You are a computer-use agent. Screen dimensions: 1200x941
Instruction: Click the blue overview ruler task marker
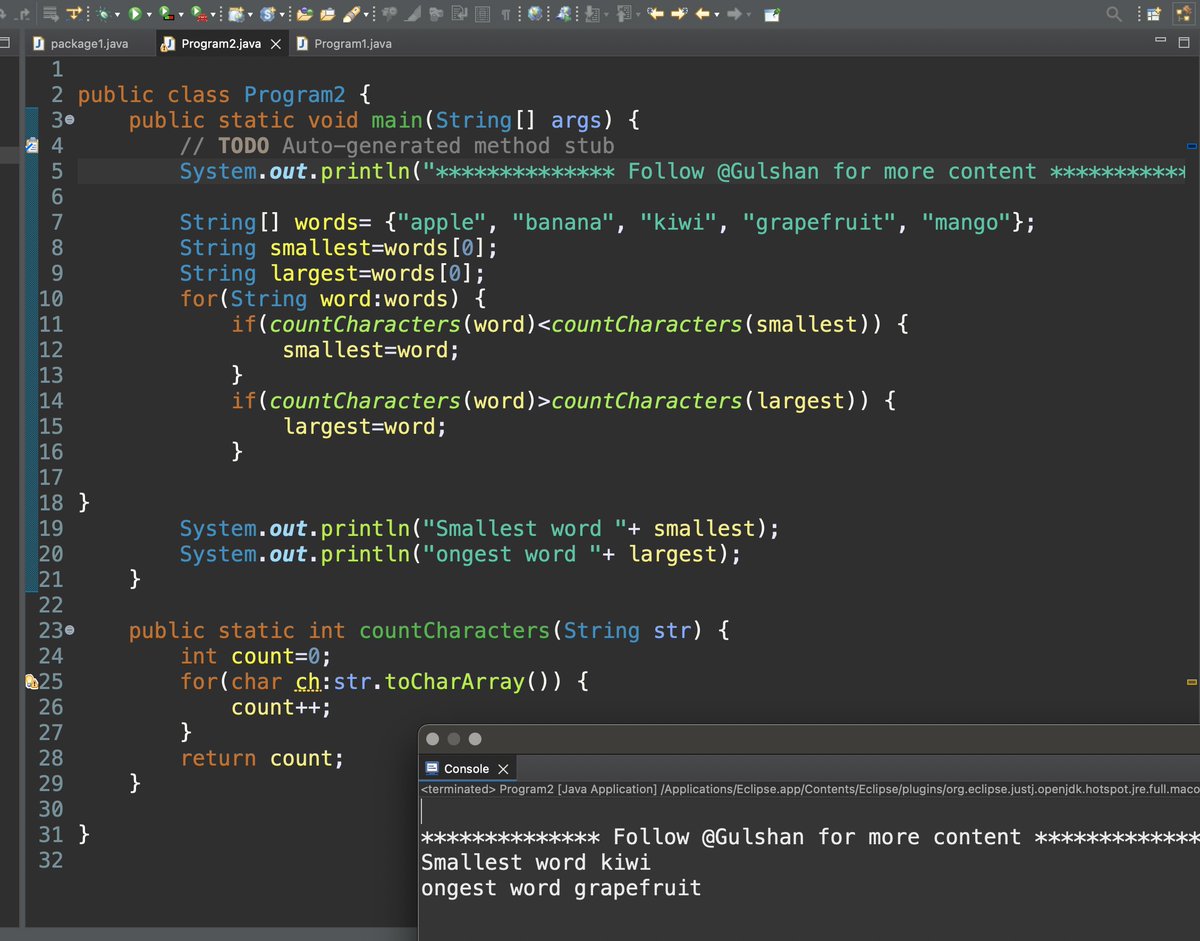tap(1191, 146)
